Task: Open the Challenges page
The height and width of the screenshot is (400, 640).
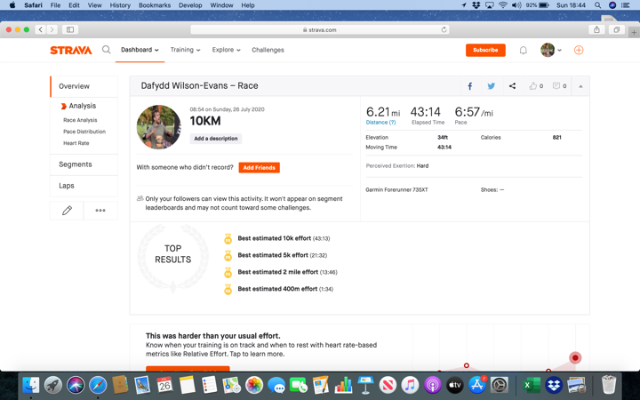Action: pos(268,50)
